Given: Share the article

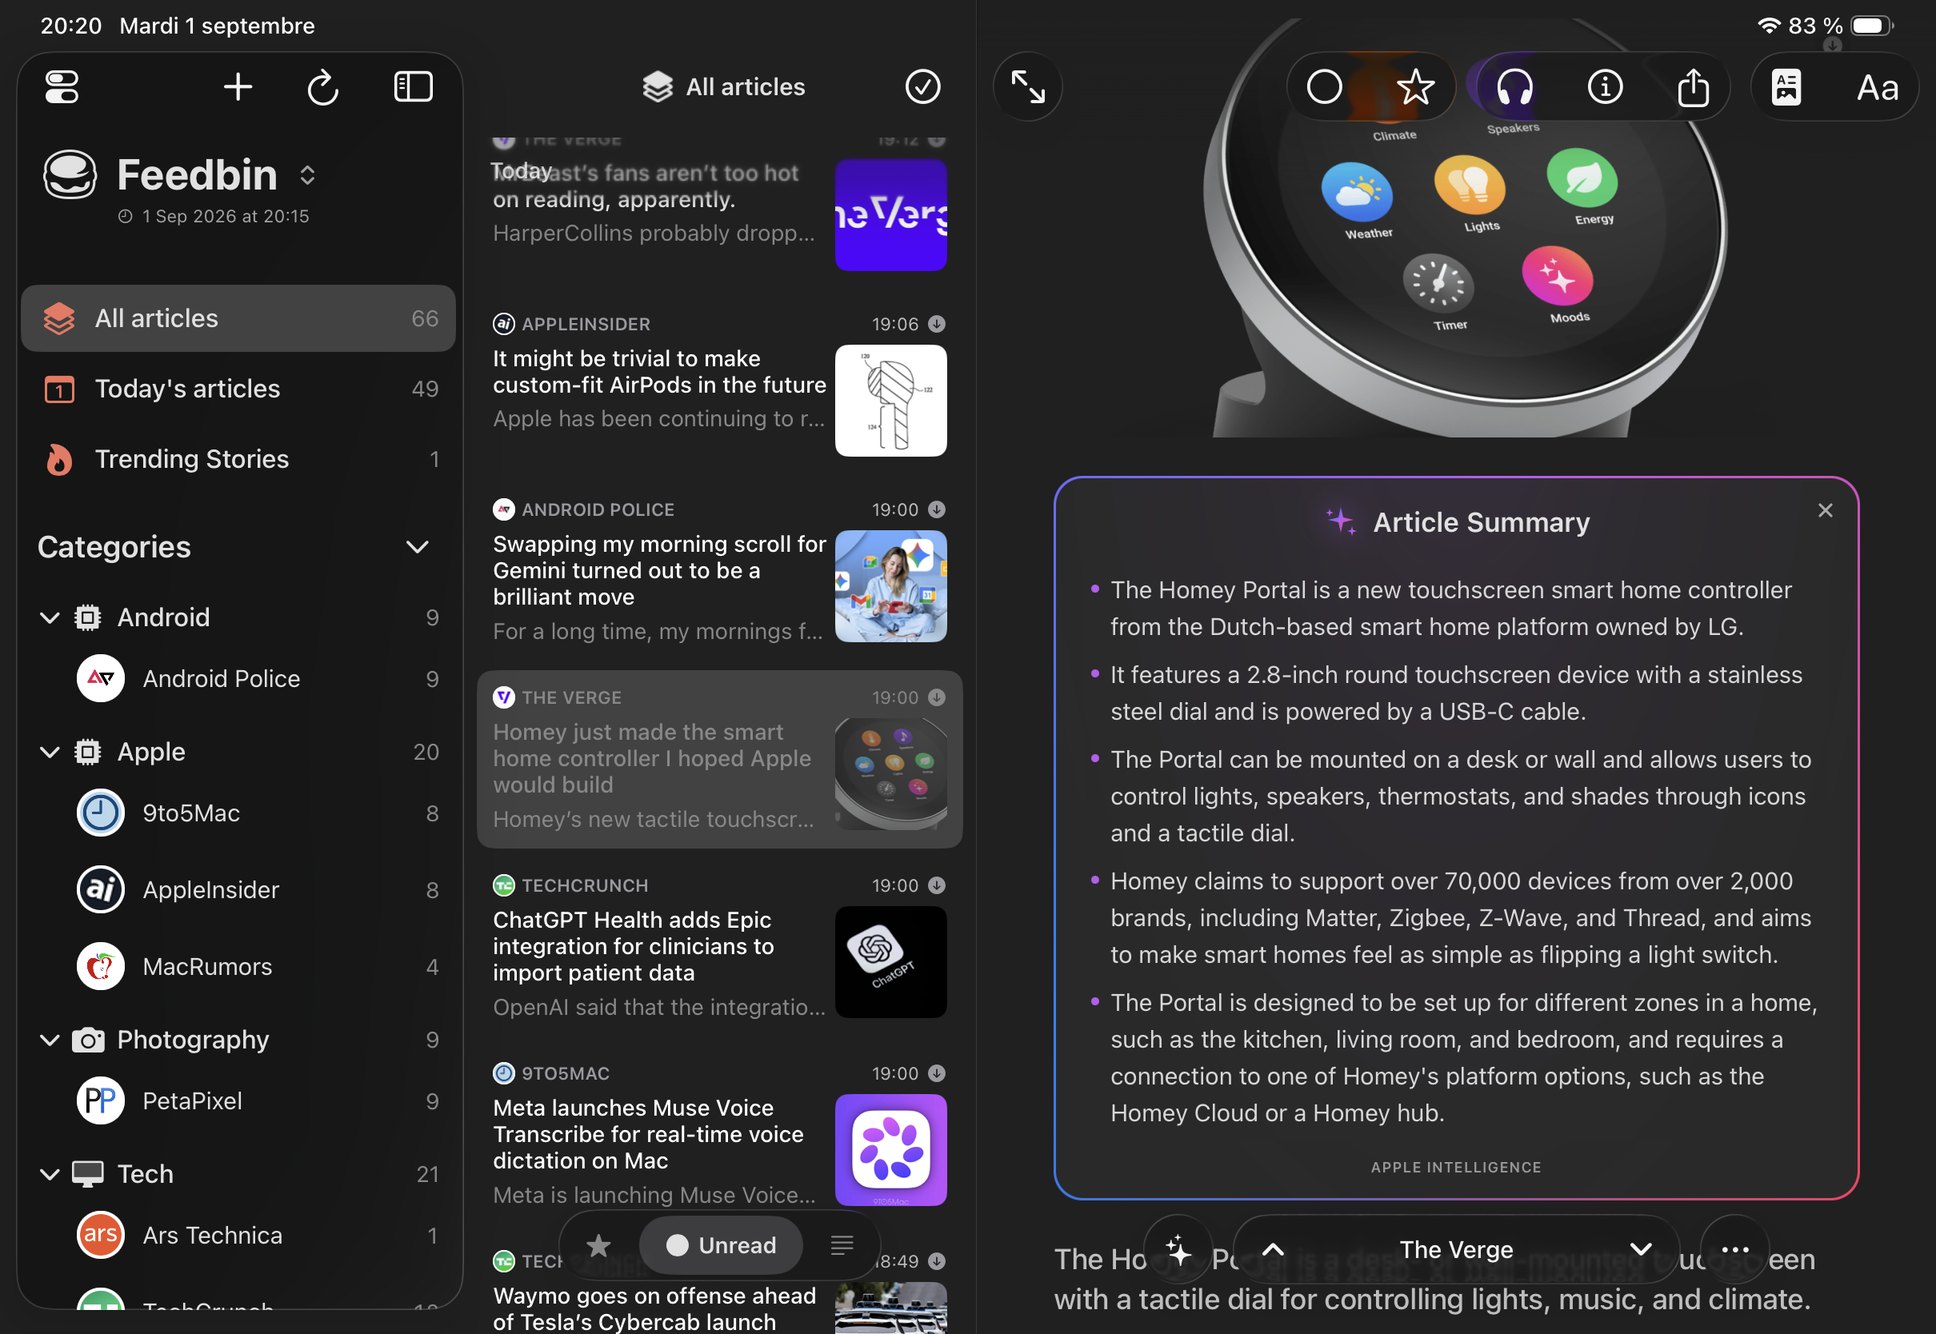Looking at the screenshot, I should [1693, 87].
